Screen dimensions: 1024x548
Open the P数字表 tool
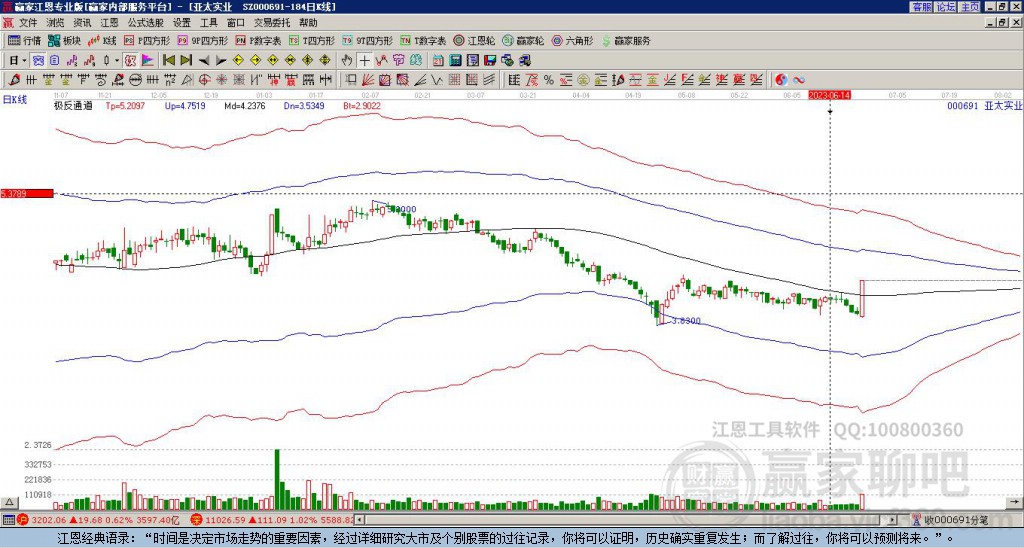tap(259, 40)
